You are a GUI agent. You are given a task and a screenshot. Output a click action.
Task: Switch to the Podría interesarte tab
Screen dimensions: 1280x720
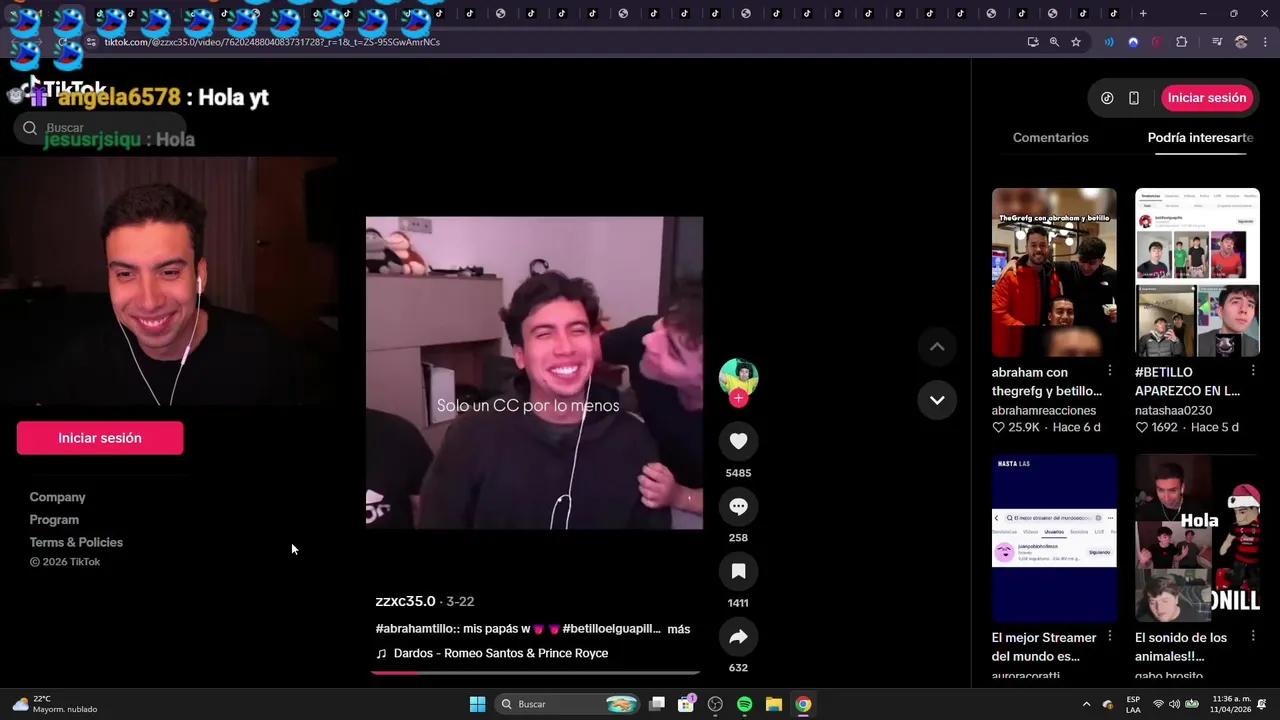tap(1200, 138)
